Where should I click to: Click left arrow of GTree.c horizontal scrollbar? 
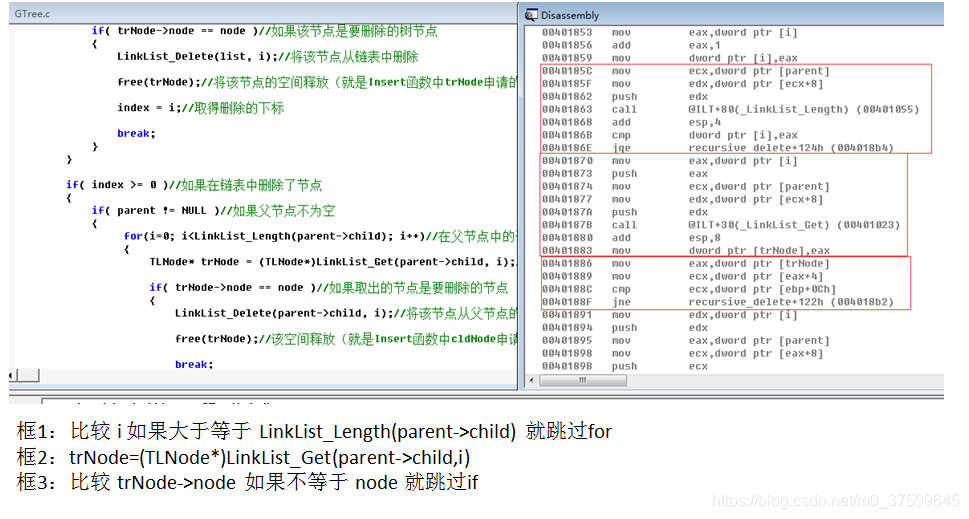click(12, 375)
